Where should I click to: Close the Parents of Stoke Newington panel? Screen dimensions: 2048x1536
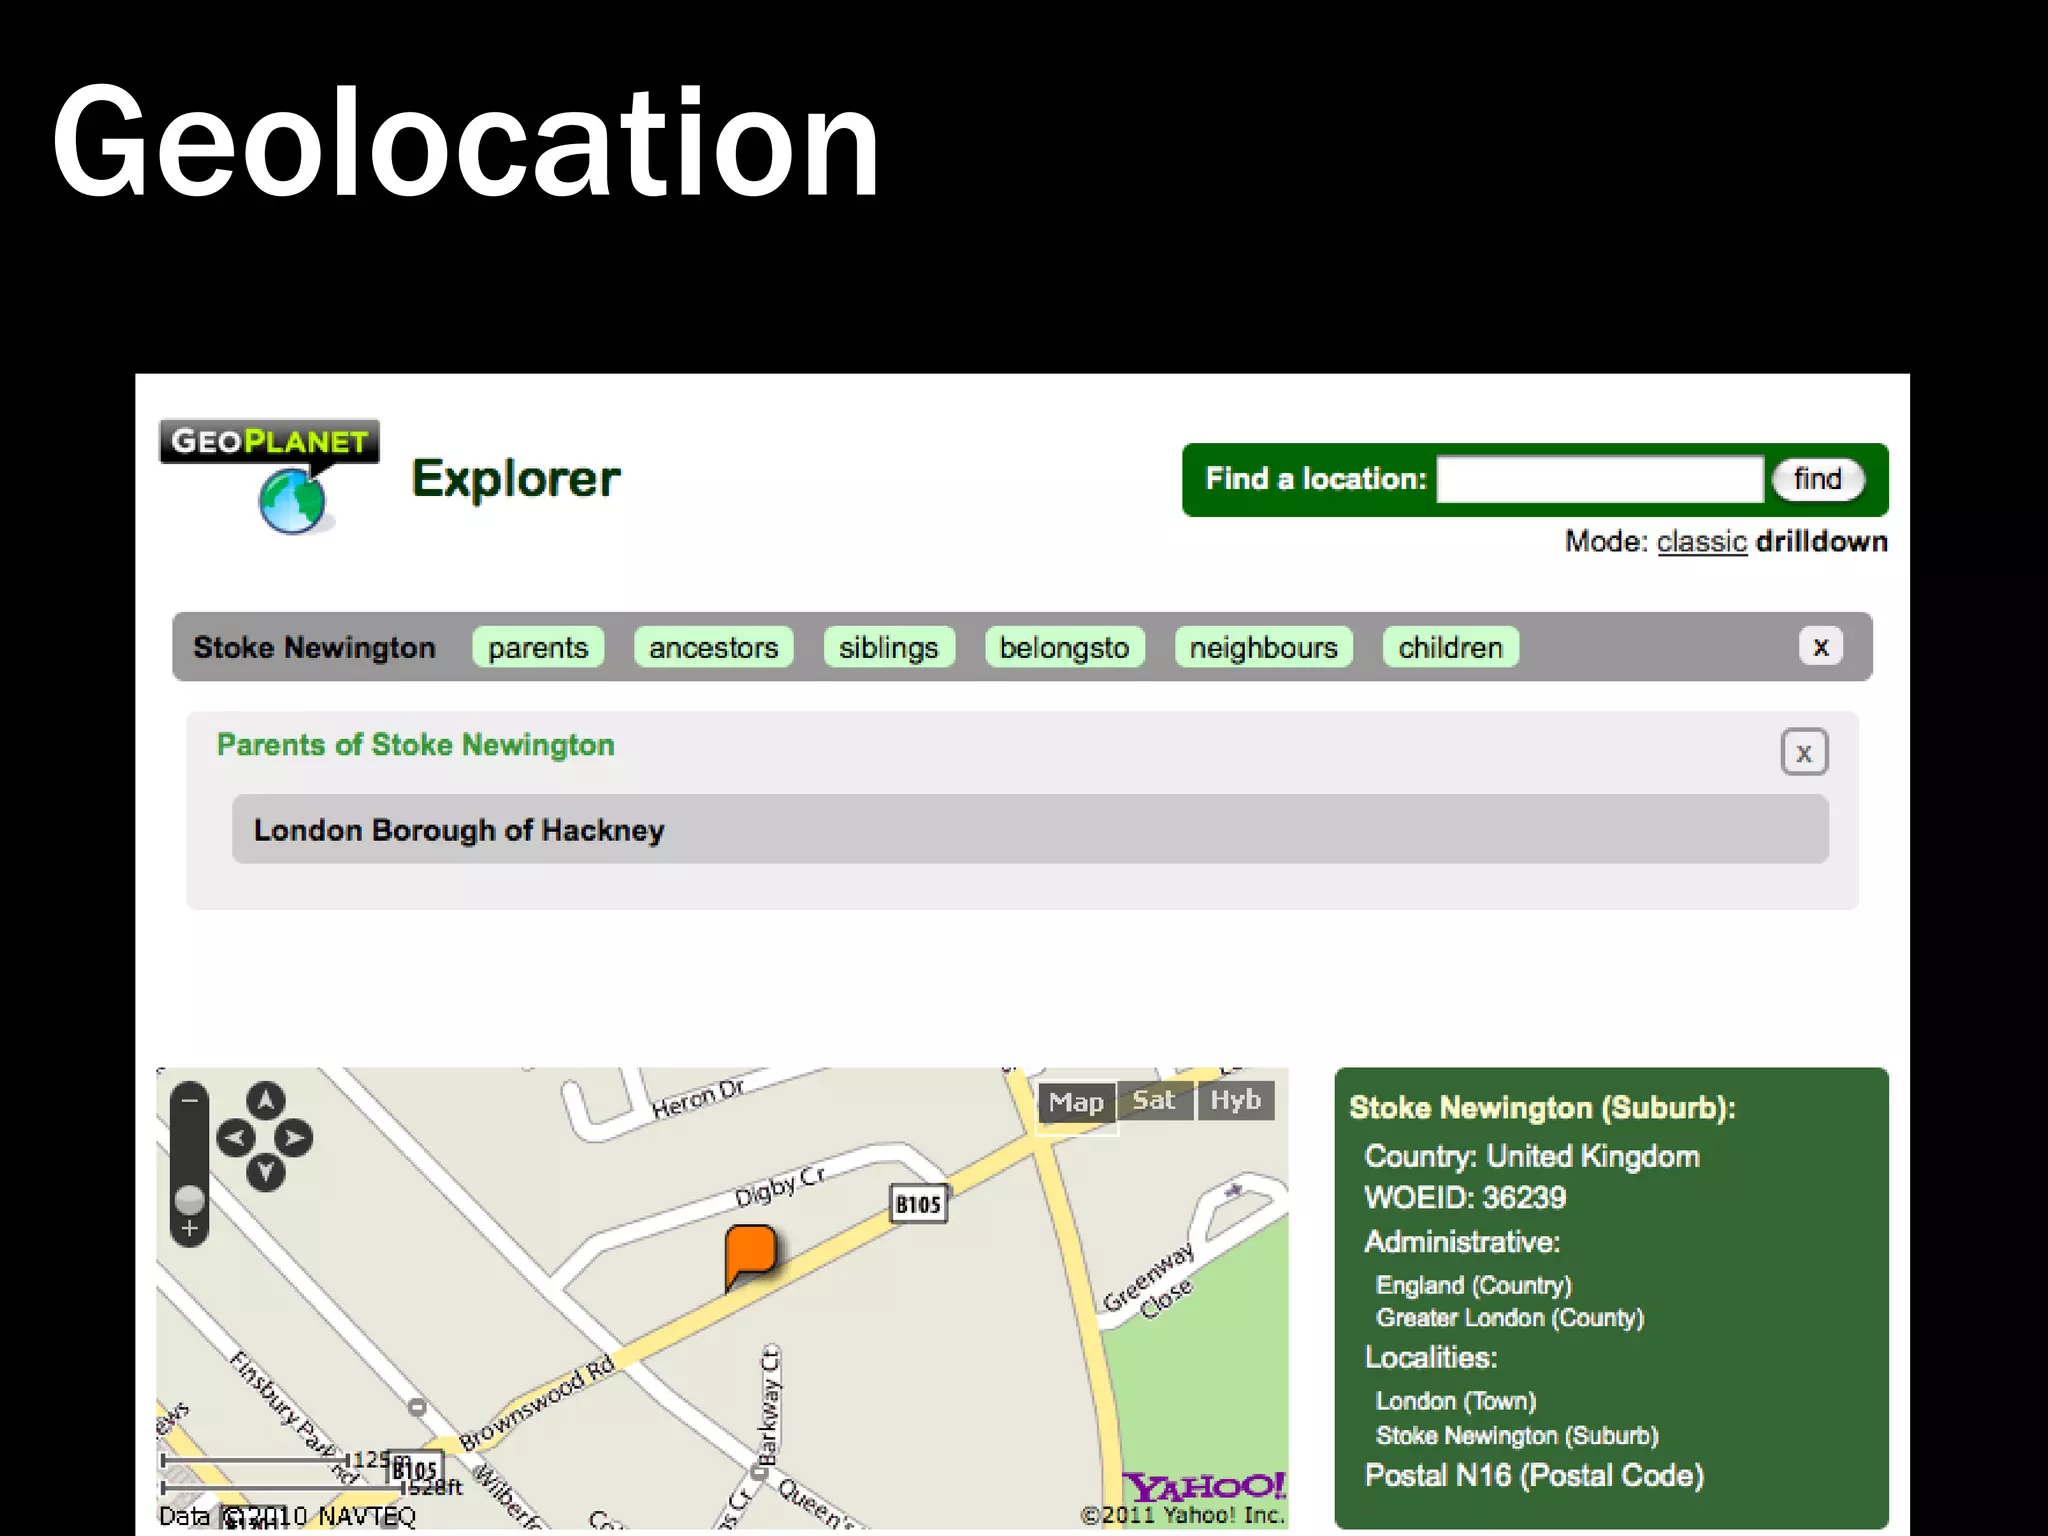(x=1803, y=753)
